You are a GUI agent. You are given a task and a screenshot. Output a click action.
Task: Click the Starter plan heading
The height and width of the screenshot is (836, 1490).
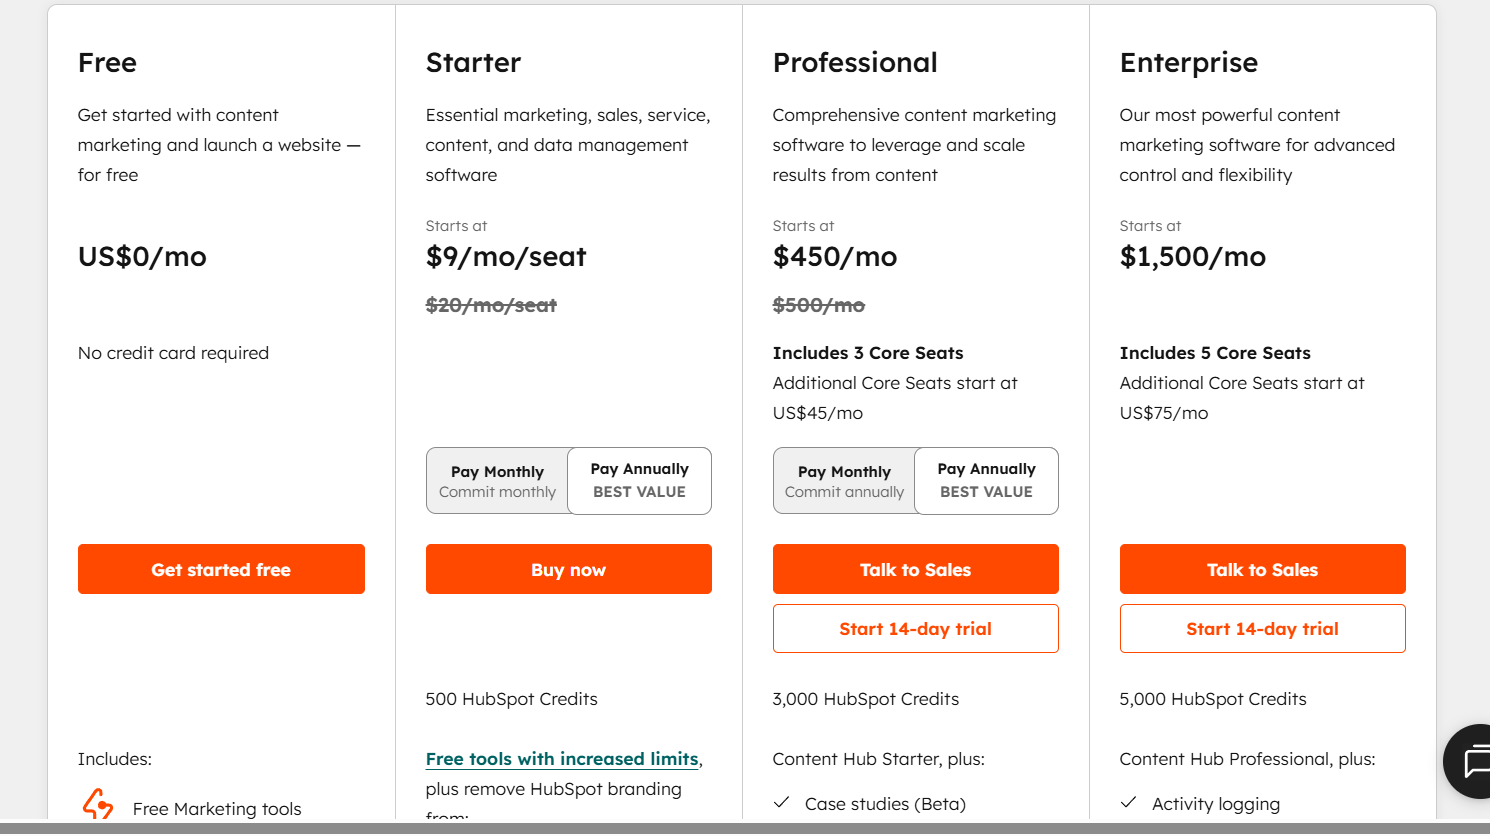click(x=473, y=62)
